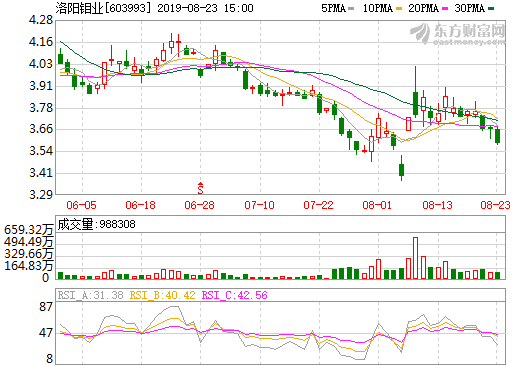Click the 4.28 price axis label
The height and width of the screenshot is (365, 520).
click(41, 20)
